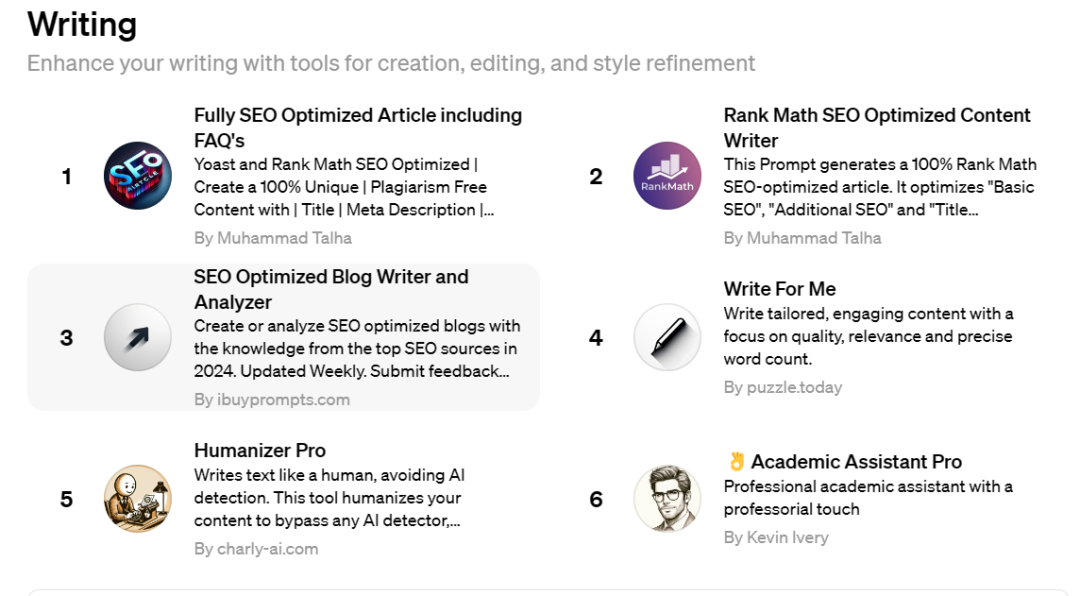Select the By puzzle.today author line

782,387
